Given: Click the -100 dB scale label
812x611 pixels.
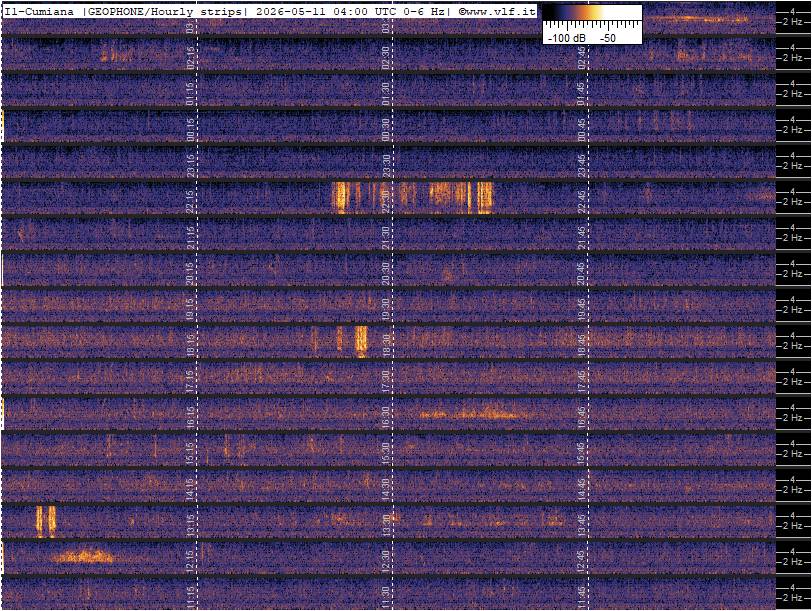Looking at the screenshot, I should [567, 38].
